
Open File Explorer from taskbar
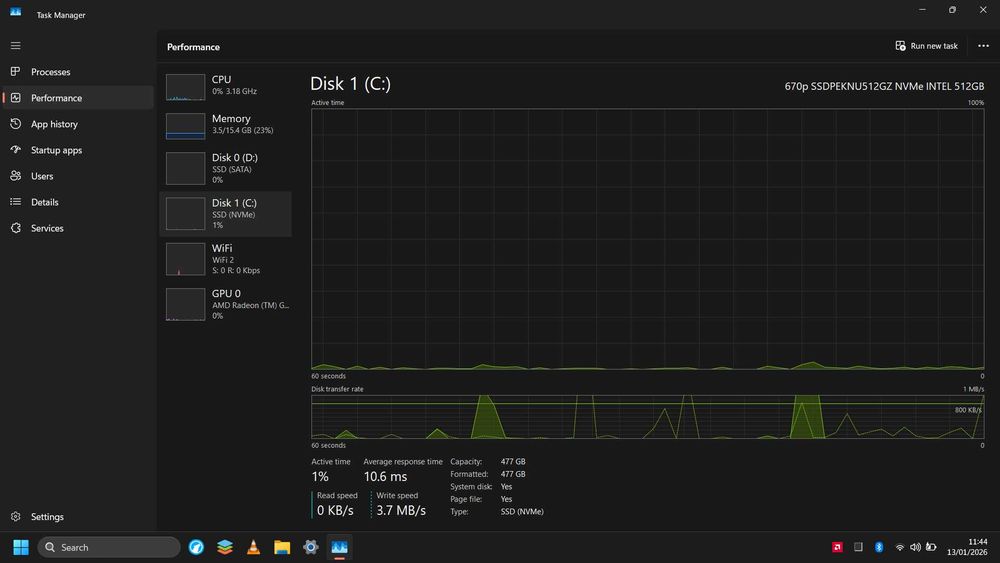pyautogui.click(x=282, y=547)
